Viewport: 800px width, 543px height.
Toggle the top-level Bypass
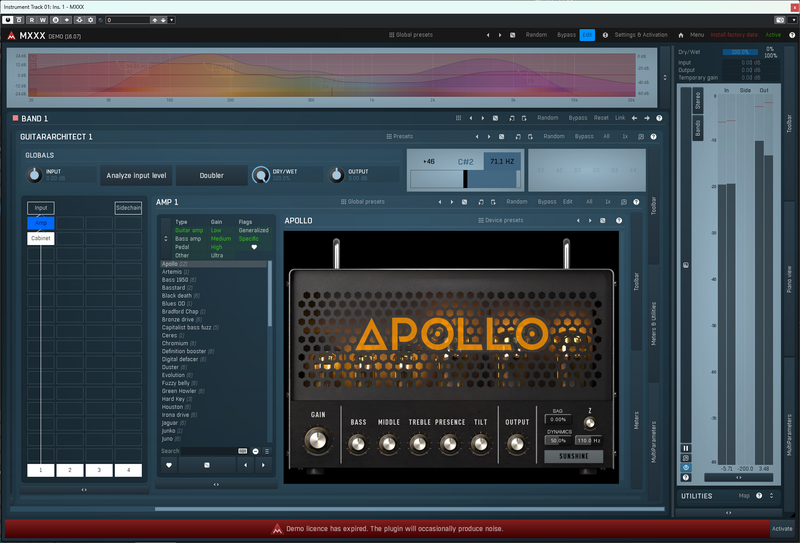(566, 35)
